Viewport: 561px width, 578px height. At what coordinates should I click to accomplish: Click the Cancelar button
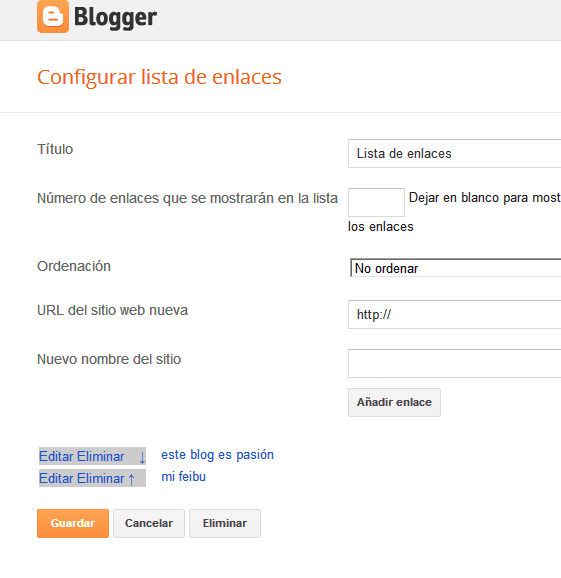pyautogui.click(x=149, y=523)
